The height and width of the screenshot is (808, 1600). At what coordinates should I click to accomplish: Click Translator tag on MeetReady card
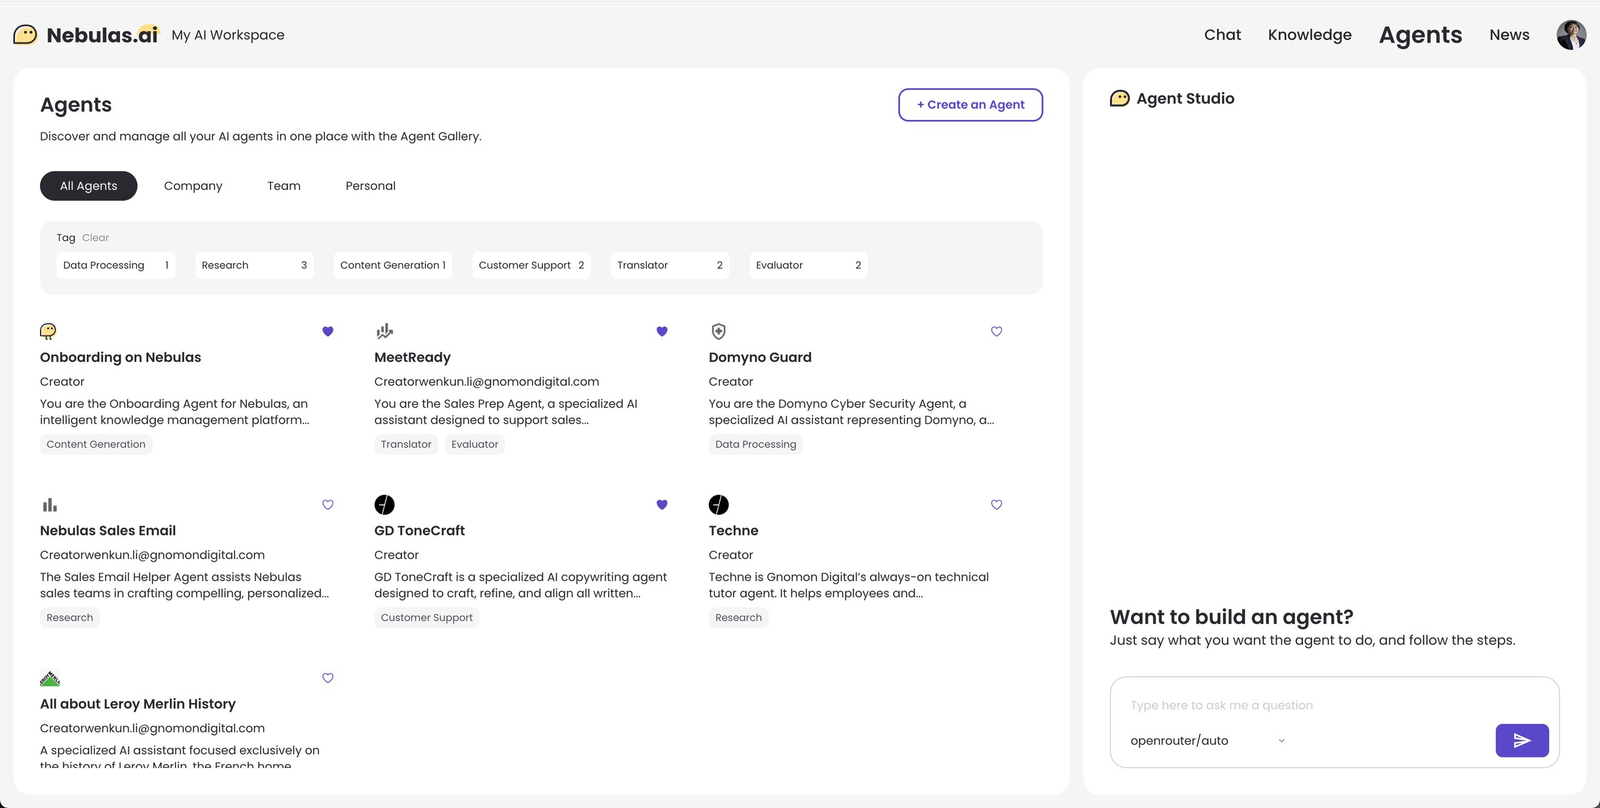(406, 445)
